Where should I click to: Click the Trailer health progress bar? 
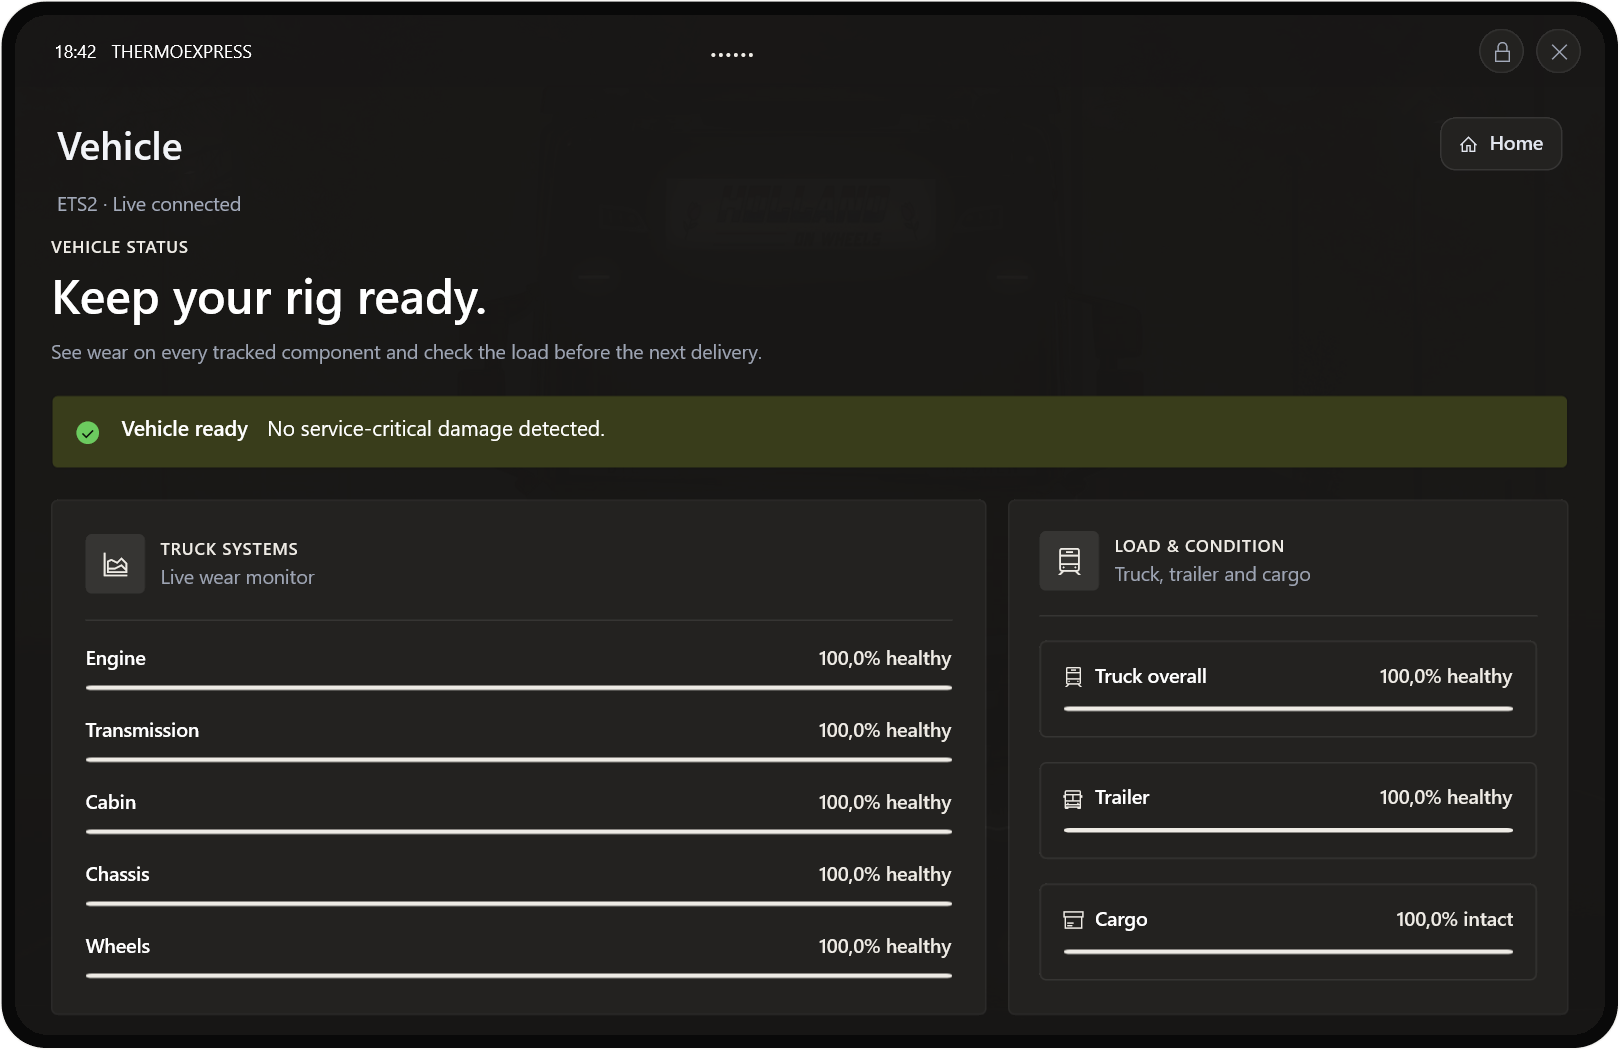coord(1288,830)
